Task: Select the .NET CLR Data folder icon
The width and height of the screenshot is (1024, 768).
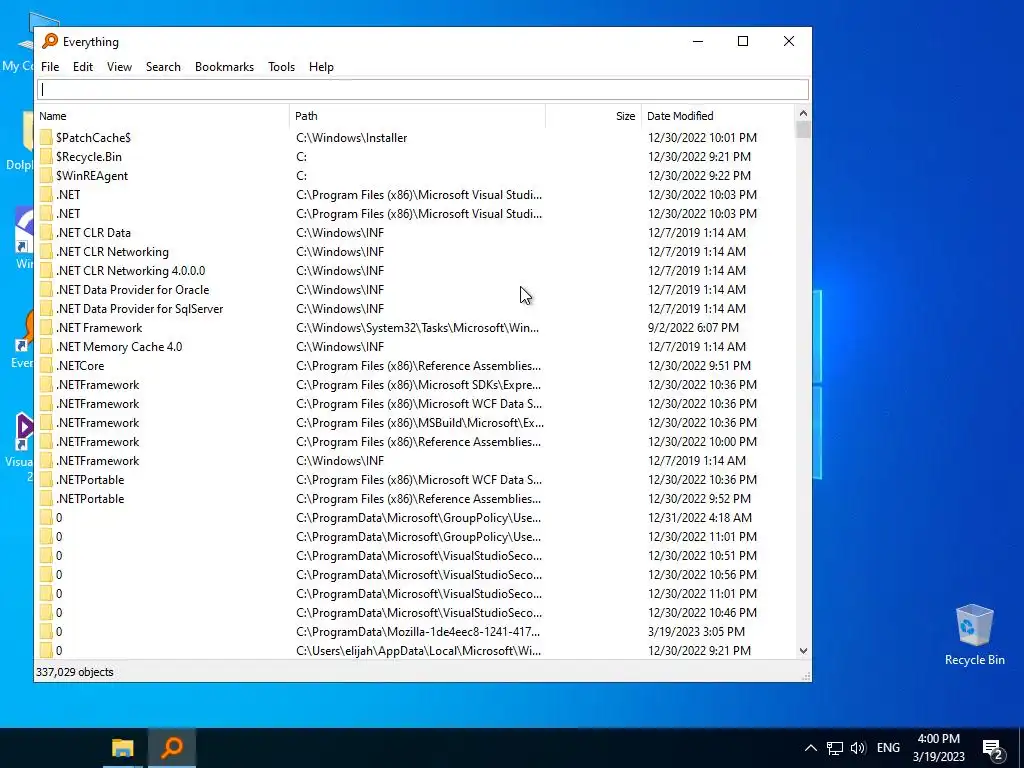Action: point(46,232)
